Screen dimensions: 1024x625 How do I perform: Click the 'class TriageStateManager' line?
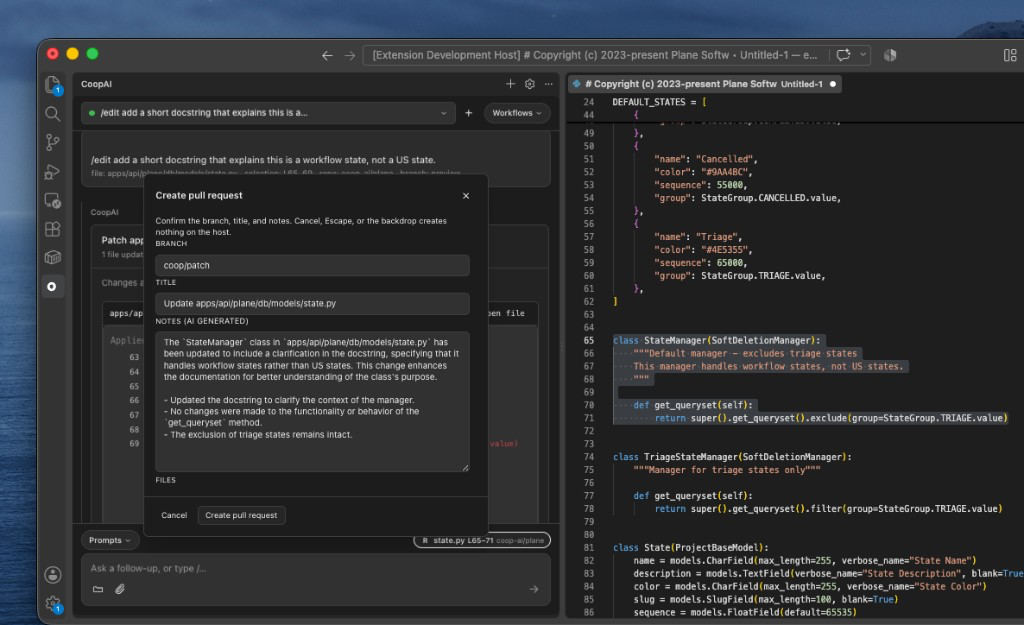tap(732, 457)
